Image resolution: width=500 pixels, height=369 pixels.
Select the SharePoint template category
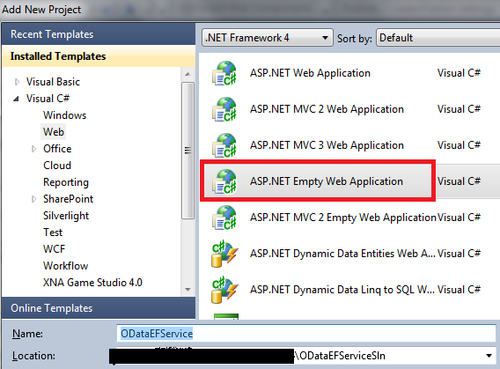click(68, 199)
